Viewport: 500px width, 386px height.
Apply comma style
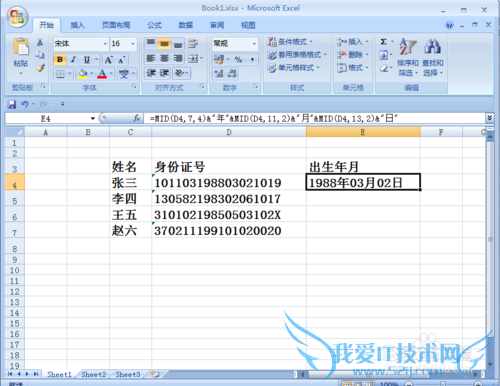[252, 59]
